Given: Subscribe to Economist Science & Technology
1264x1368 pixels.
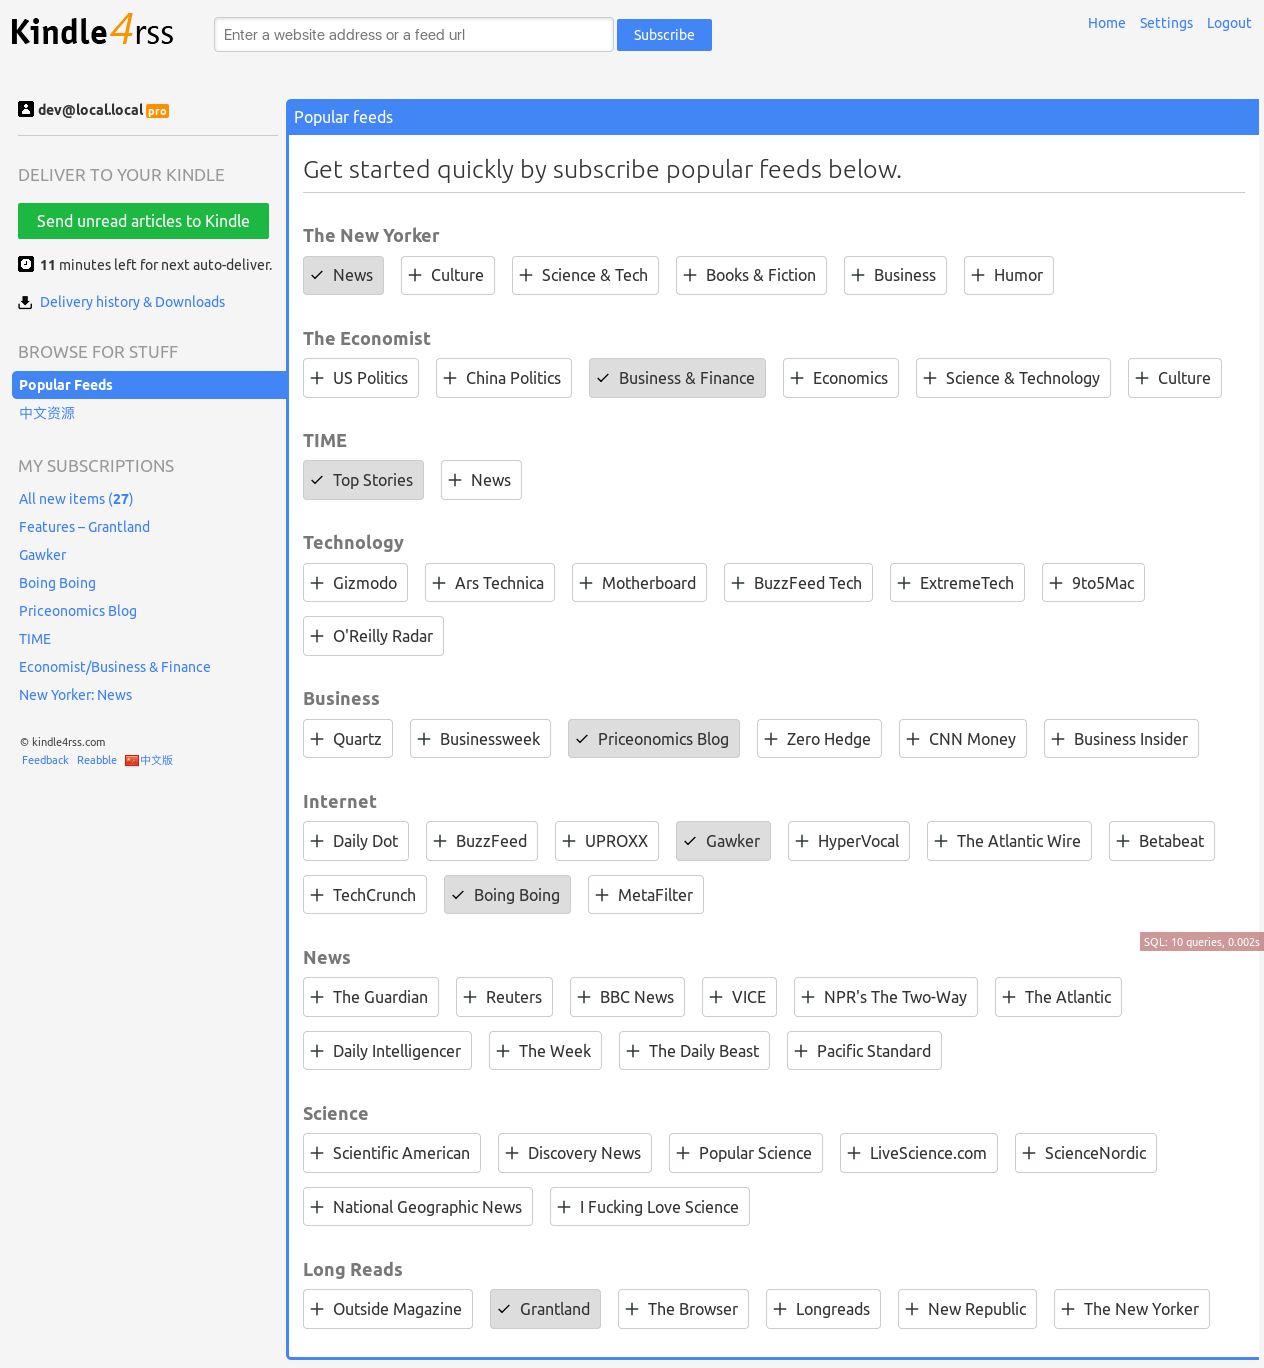Looking at the screenshot, I should [x=1013, y=378].
